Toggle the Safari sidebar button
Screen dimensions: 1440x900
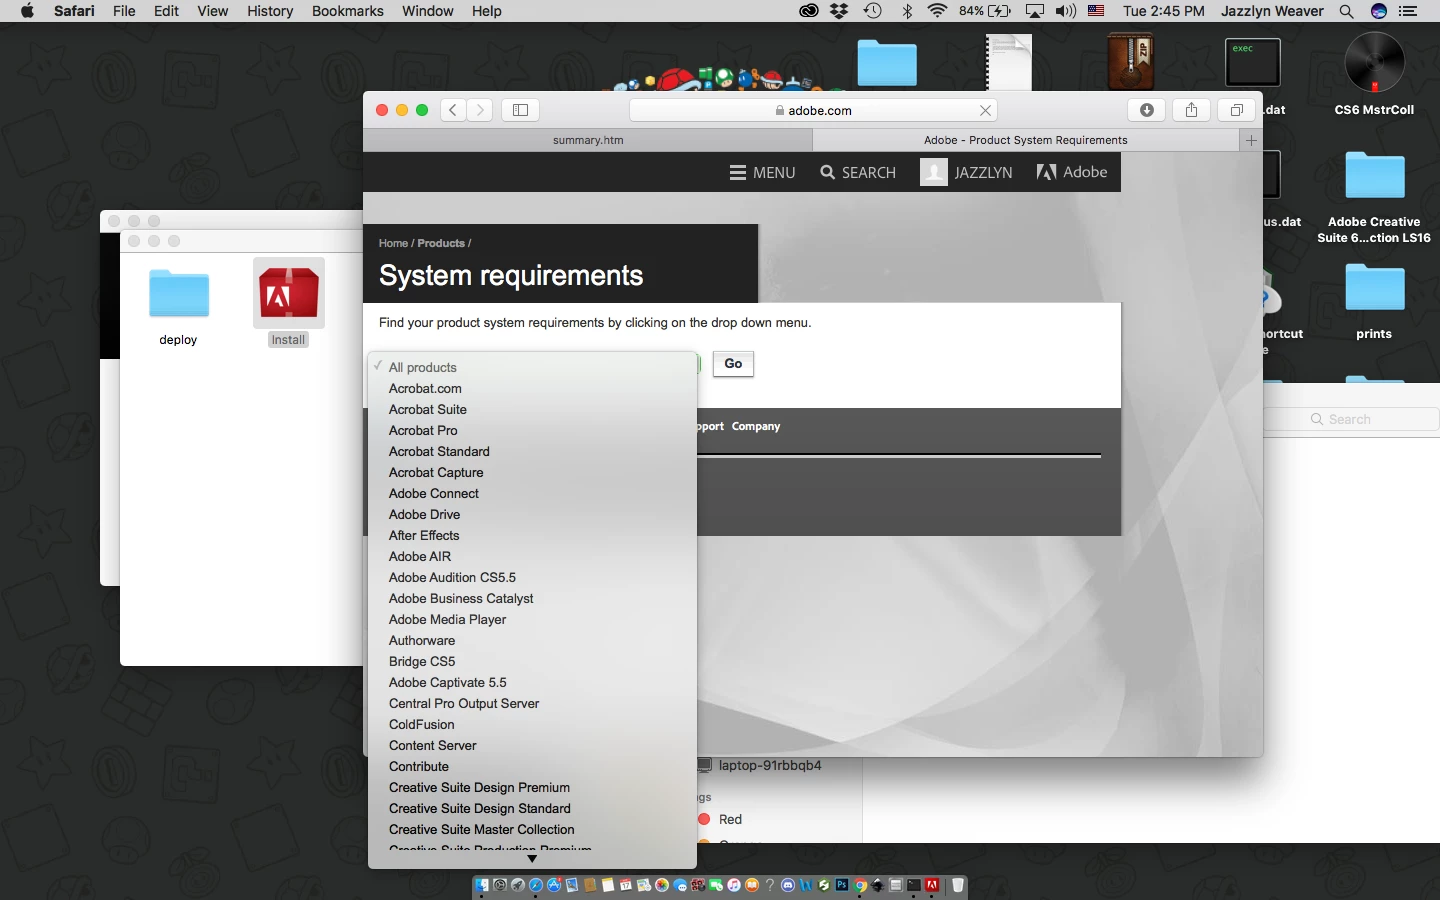coord(520,110)
